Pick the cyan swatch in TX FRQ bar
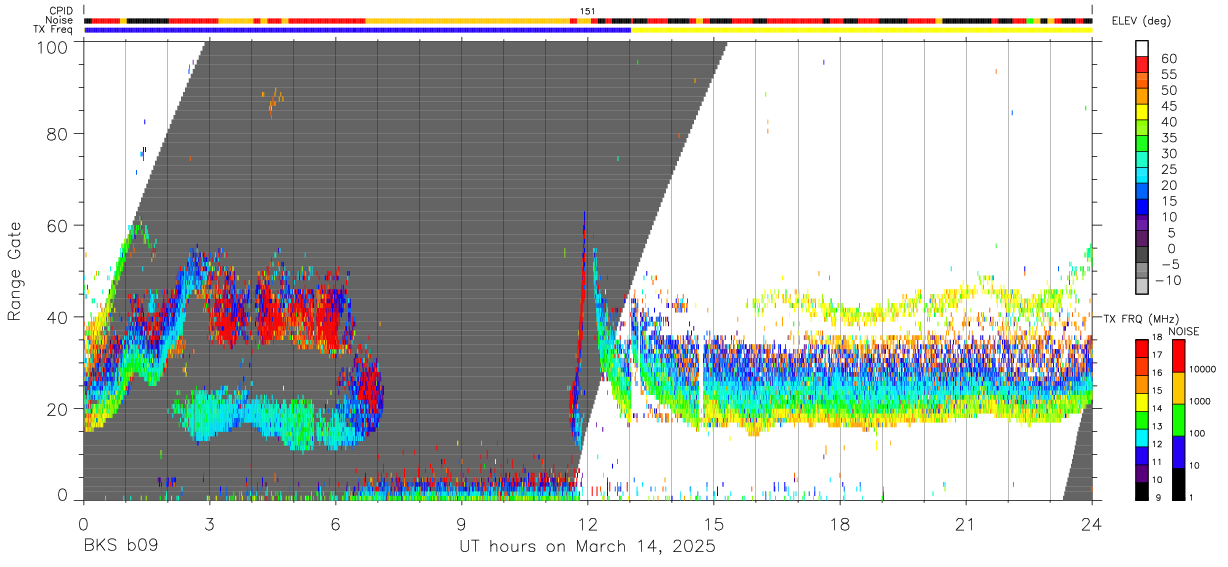The width and height of the screenshot is (1228, 567). [1142, 435]
